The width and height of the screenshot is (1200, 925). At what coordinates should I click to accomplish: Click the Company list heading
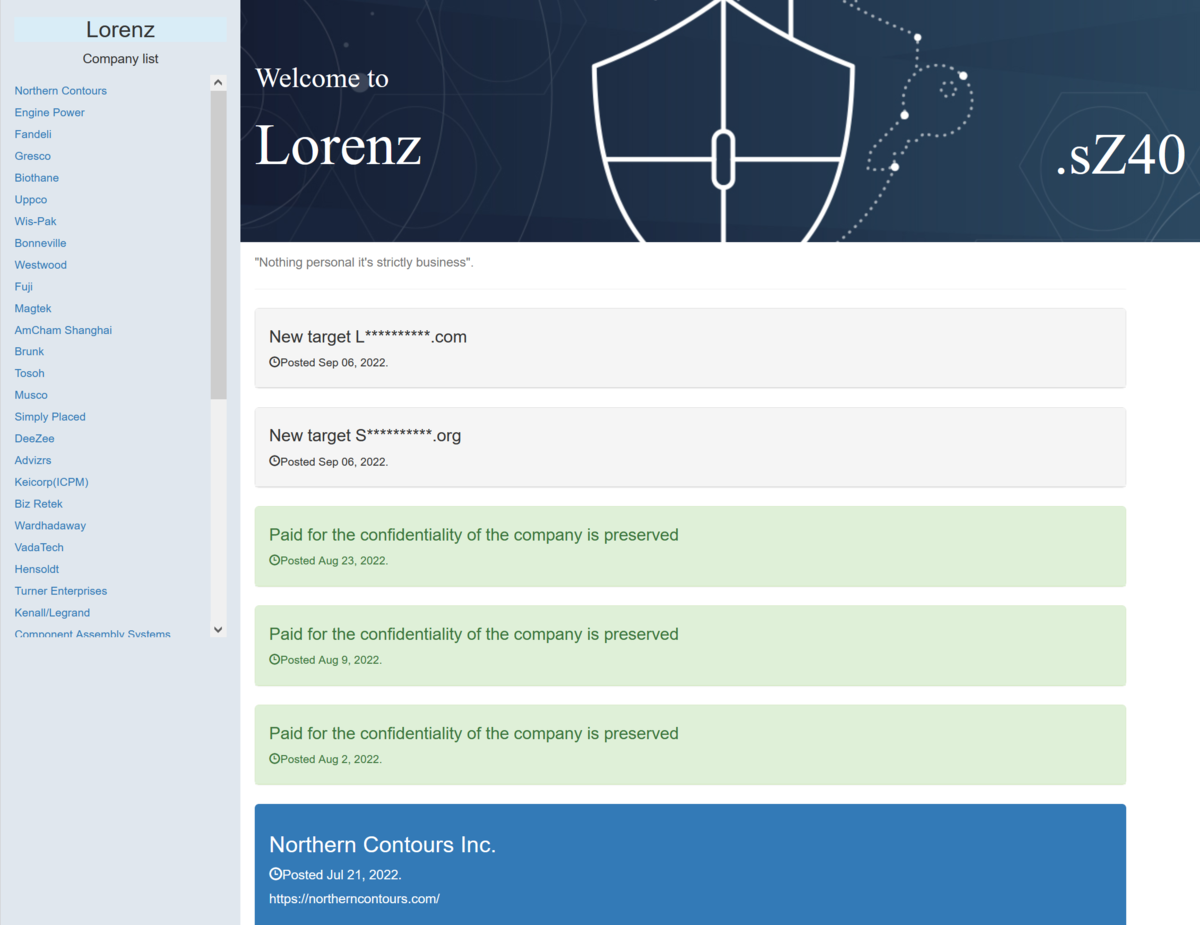coord(120,59)
